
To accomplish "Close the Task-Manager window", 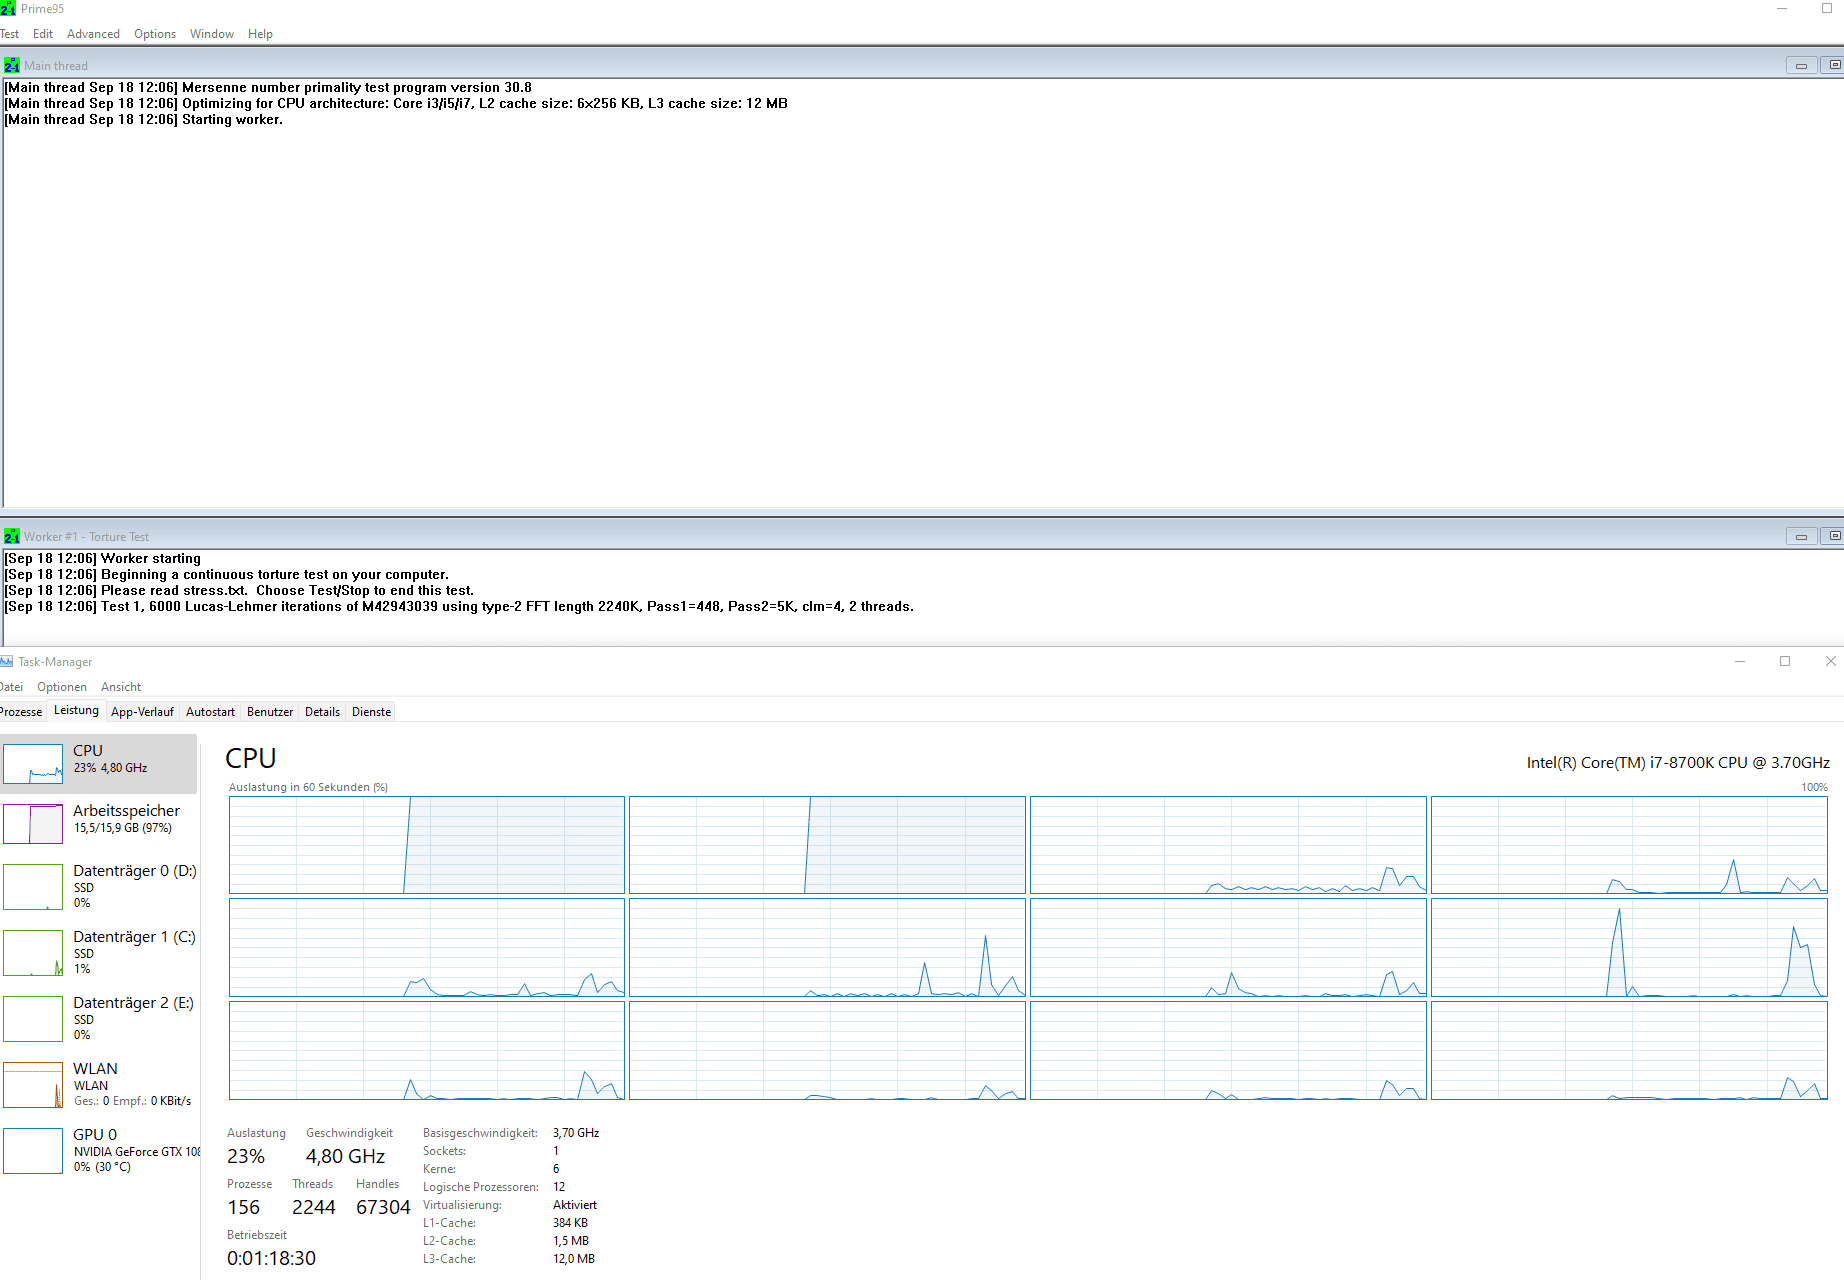I will pyautogui.click(x=1830, y=661).
